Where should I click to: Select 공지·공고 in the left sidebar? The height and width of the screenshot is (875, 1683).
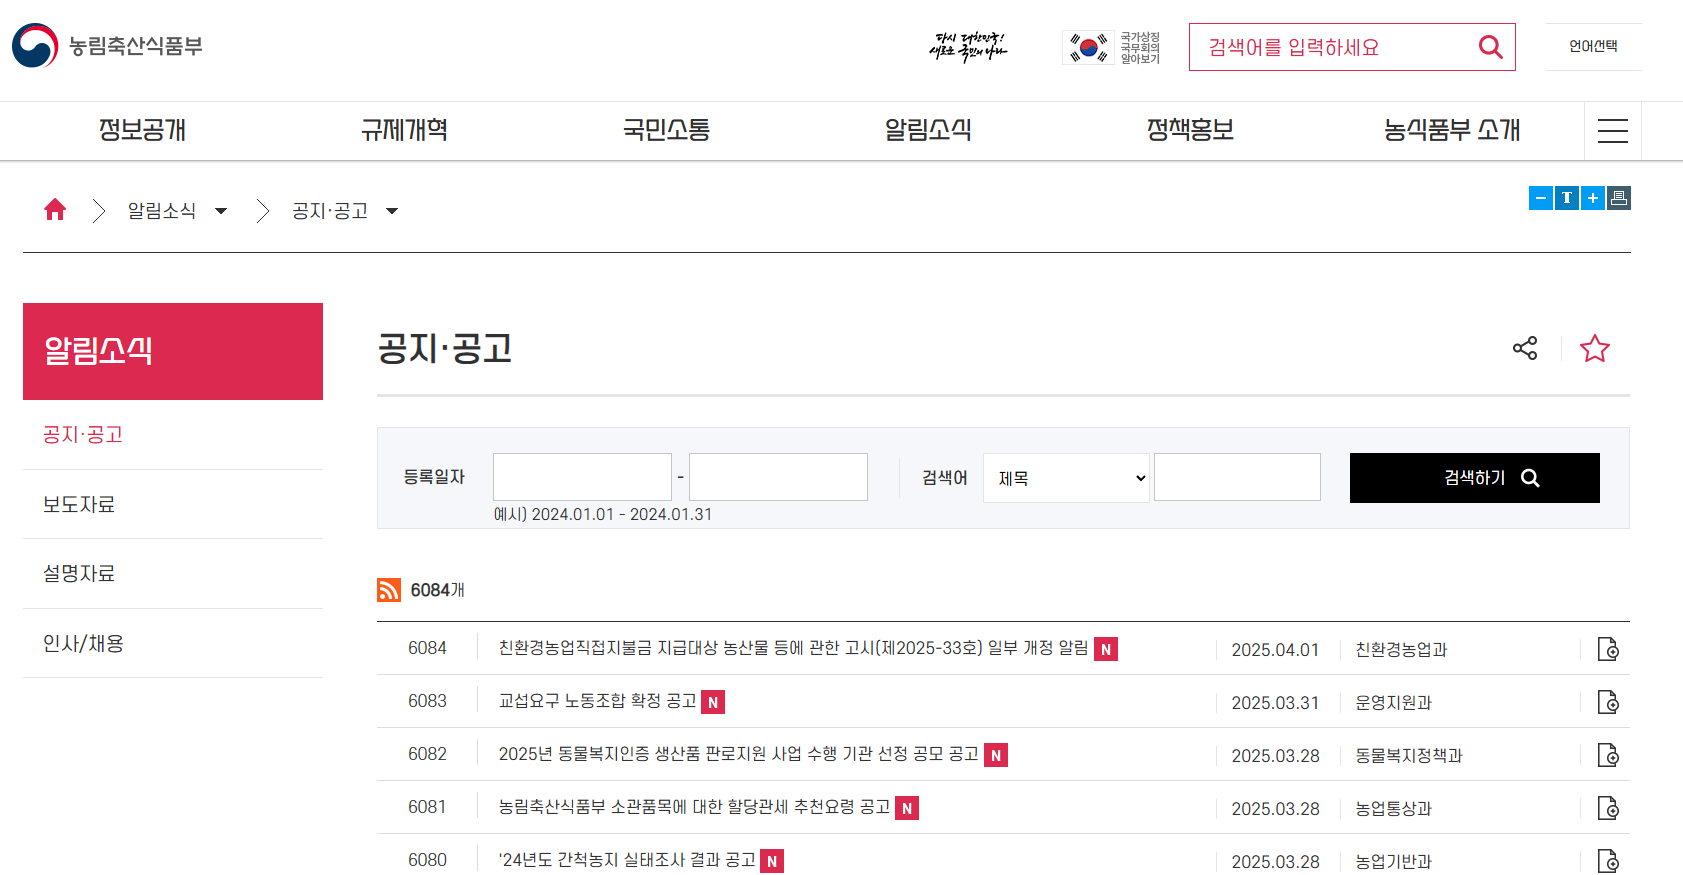(x=173, y=435)
